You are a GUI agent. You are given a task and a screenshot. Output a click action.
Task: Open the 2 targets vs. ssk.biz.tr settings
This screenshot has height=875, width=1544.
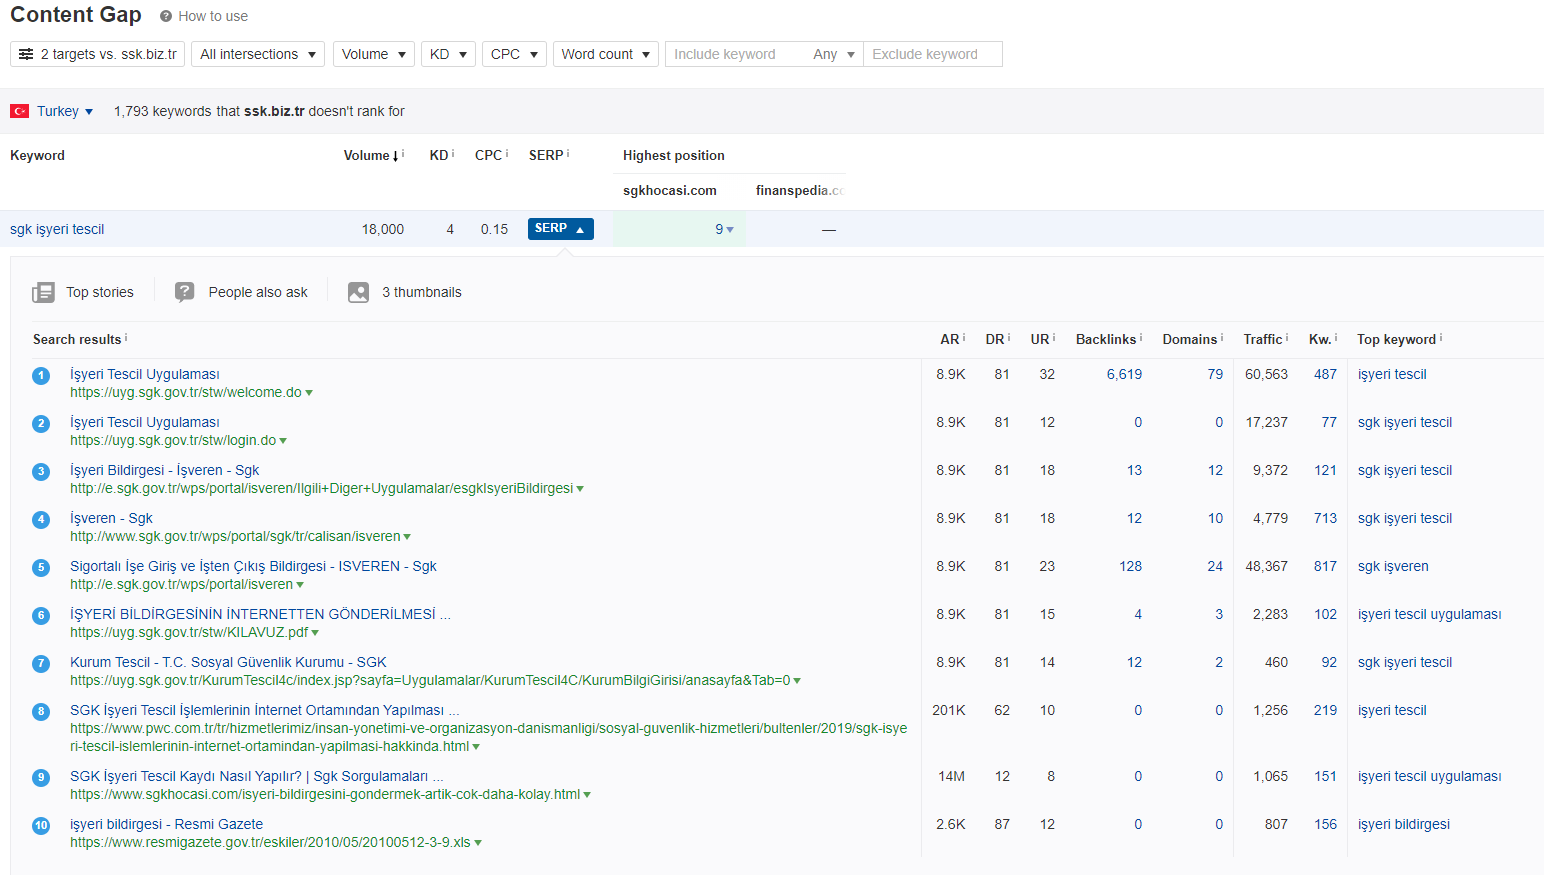(x=98, y=54)
